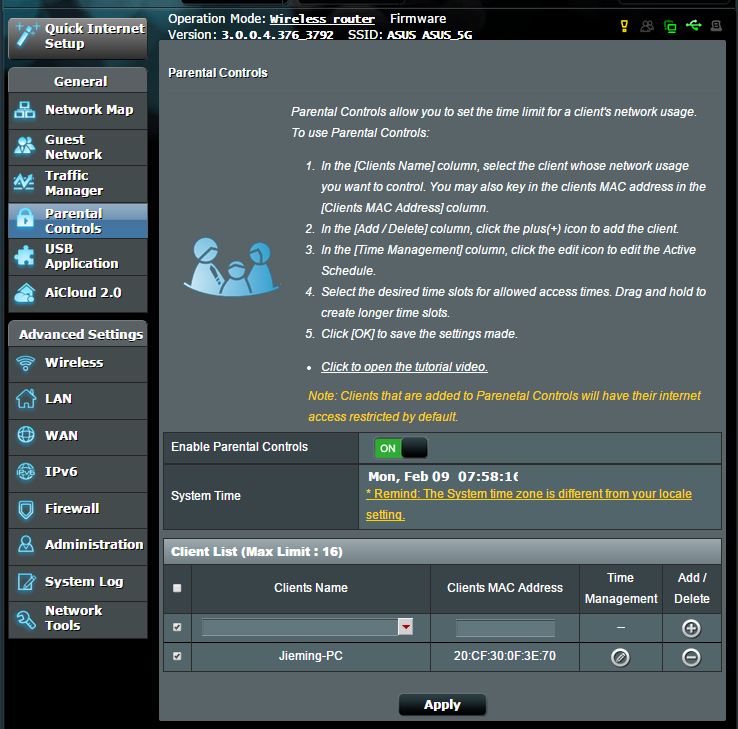738x729 pixels.
Task: Click firmware version 3.0.0.4.376_3792 link
Action: pos(277,35)
